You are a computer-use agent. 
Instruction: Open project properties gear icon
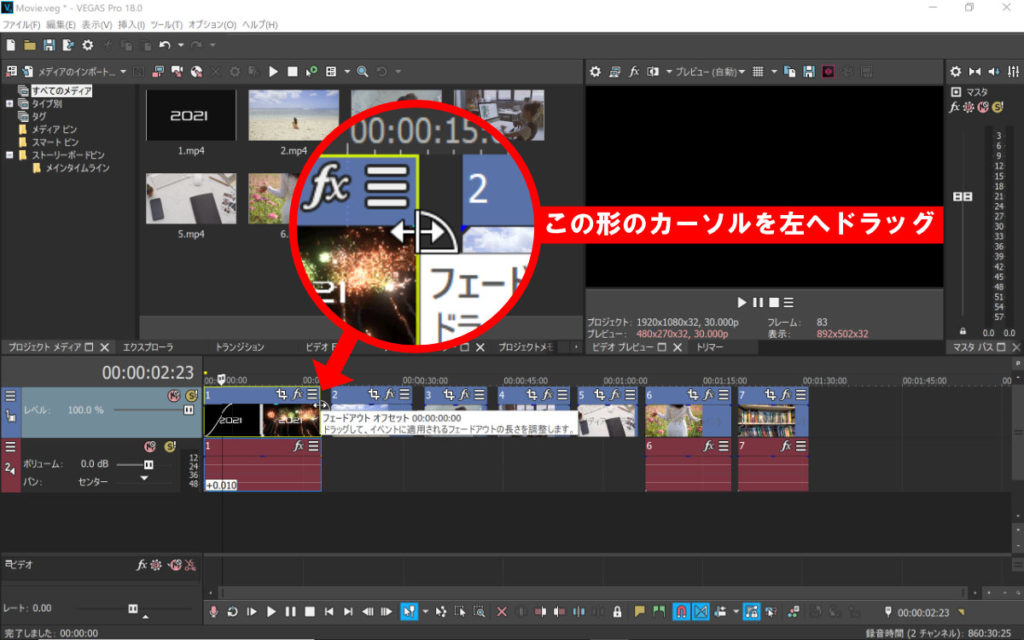88,45
